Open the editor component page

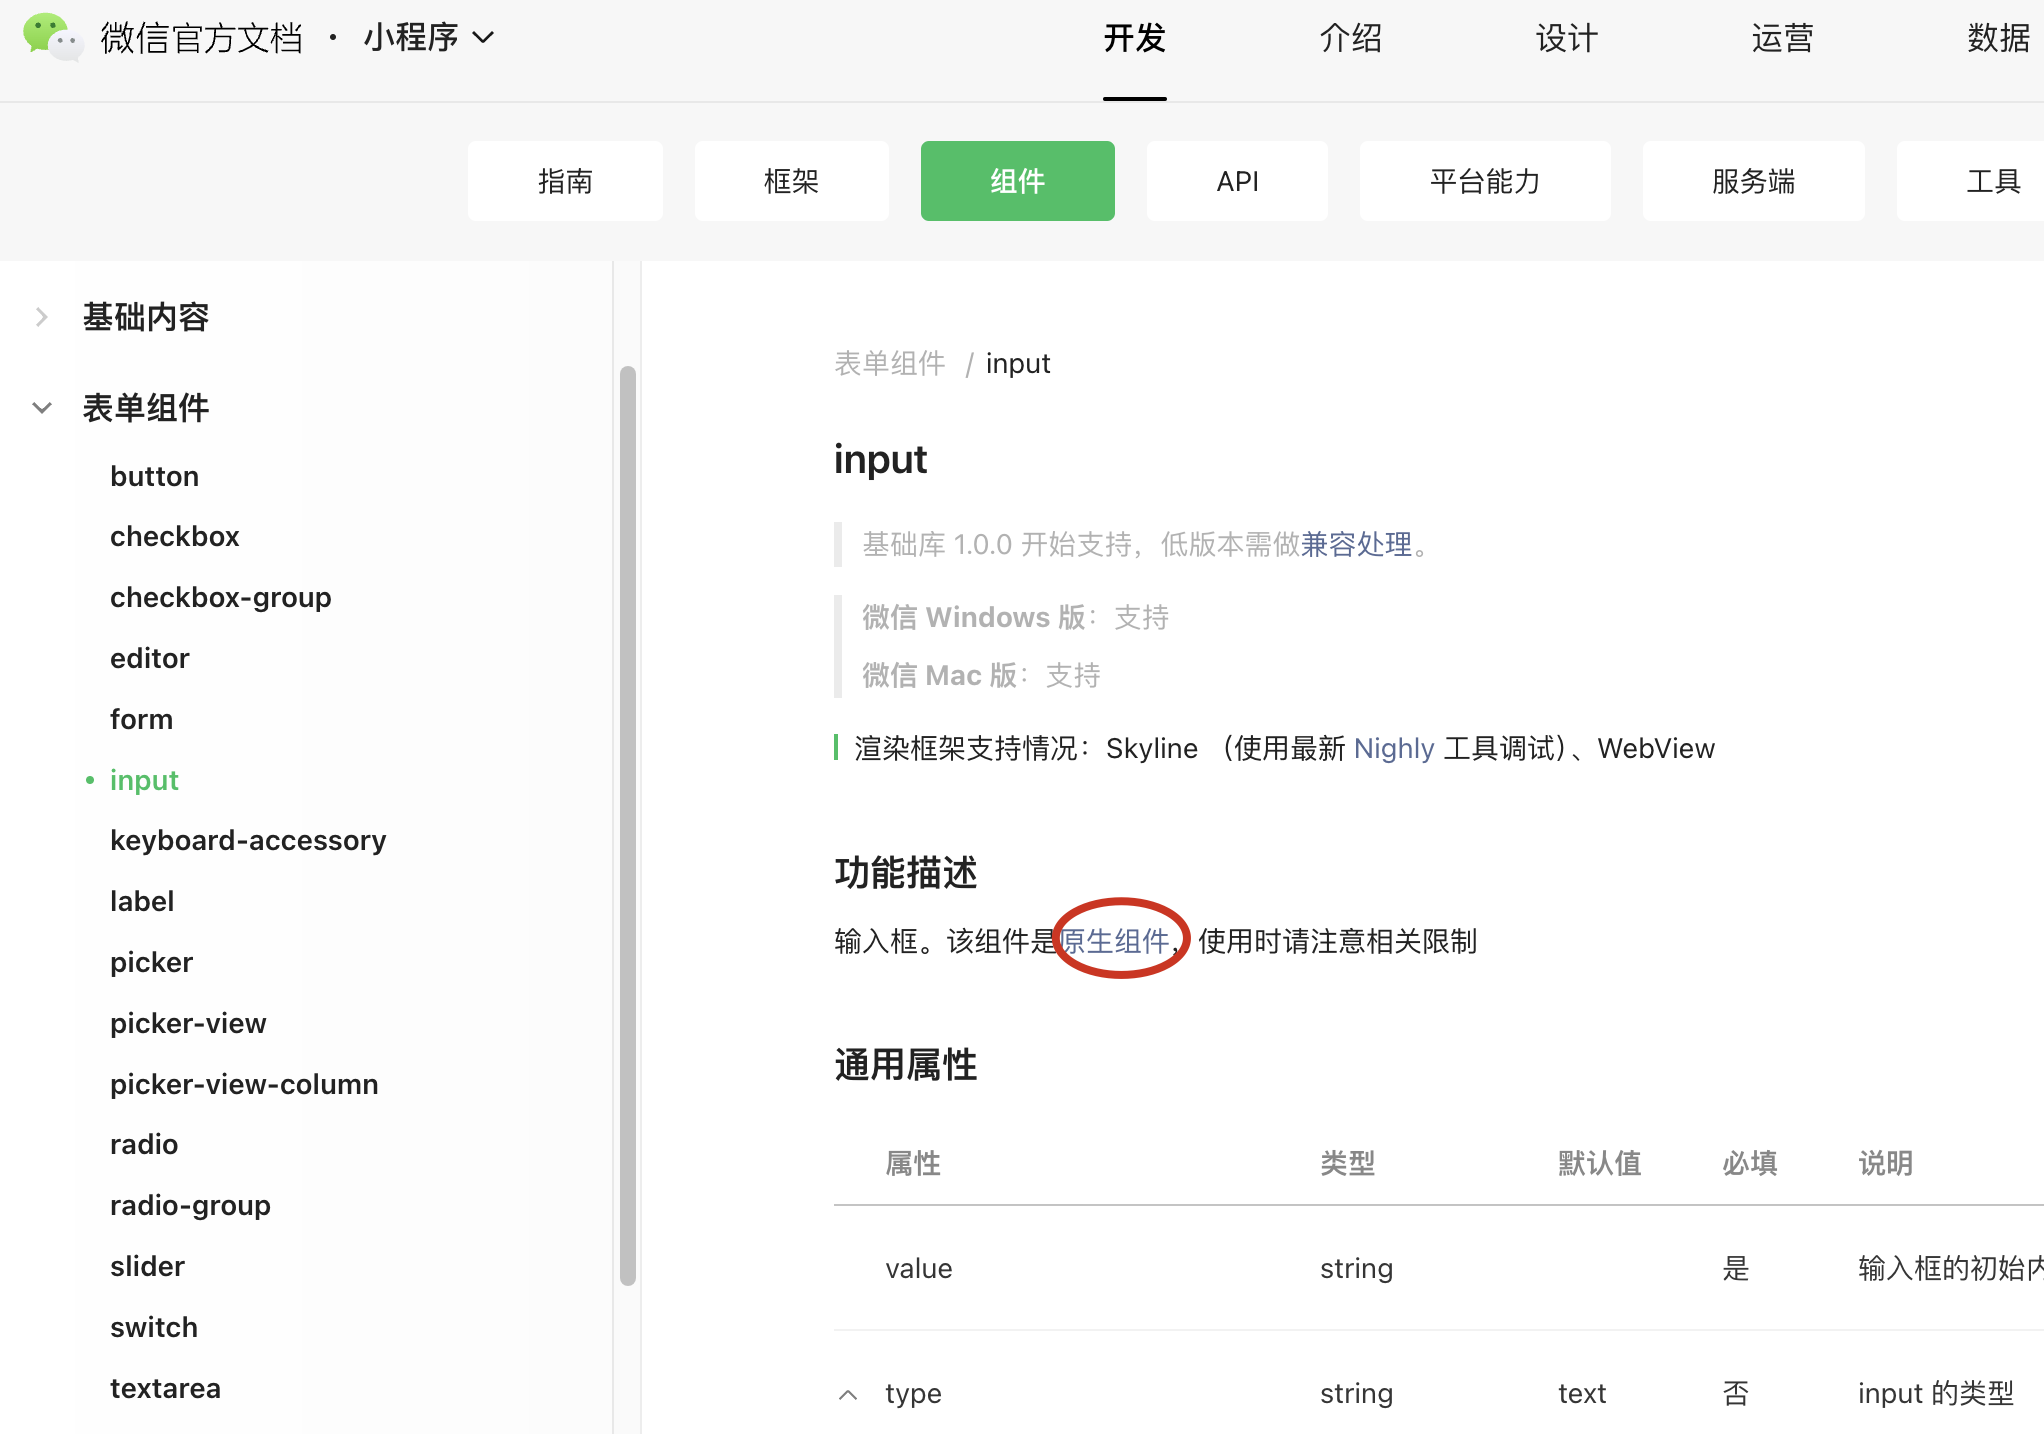(150, 659)
